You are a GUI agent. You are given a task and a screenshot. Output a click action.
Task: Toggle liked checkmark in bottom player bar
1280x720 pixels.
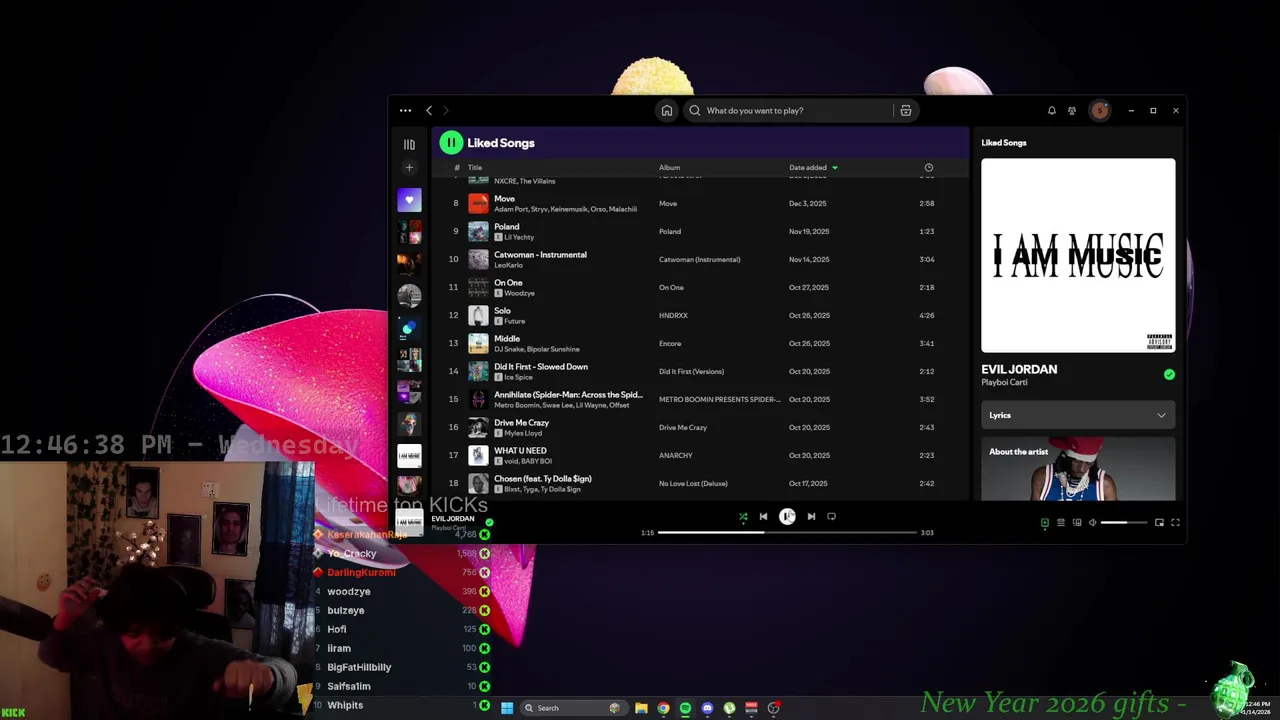489,522
